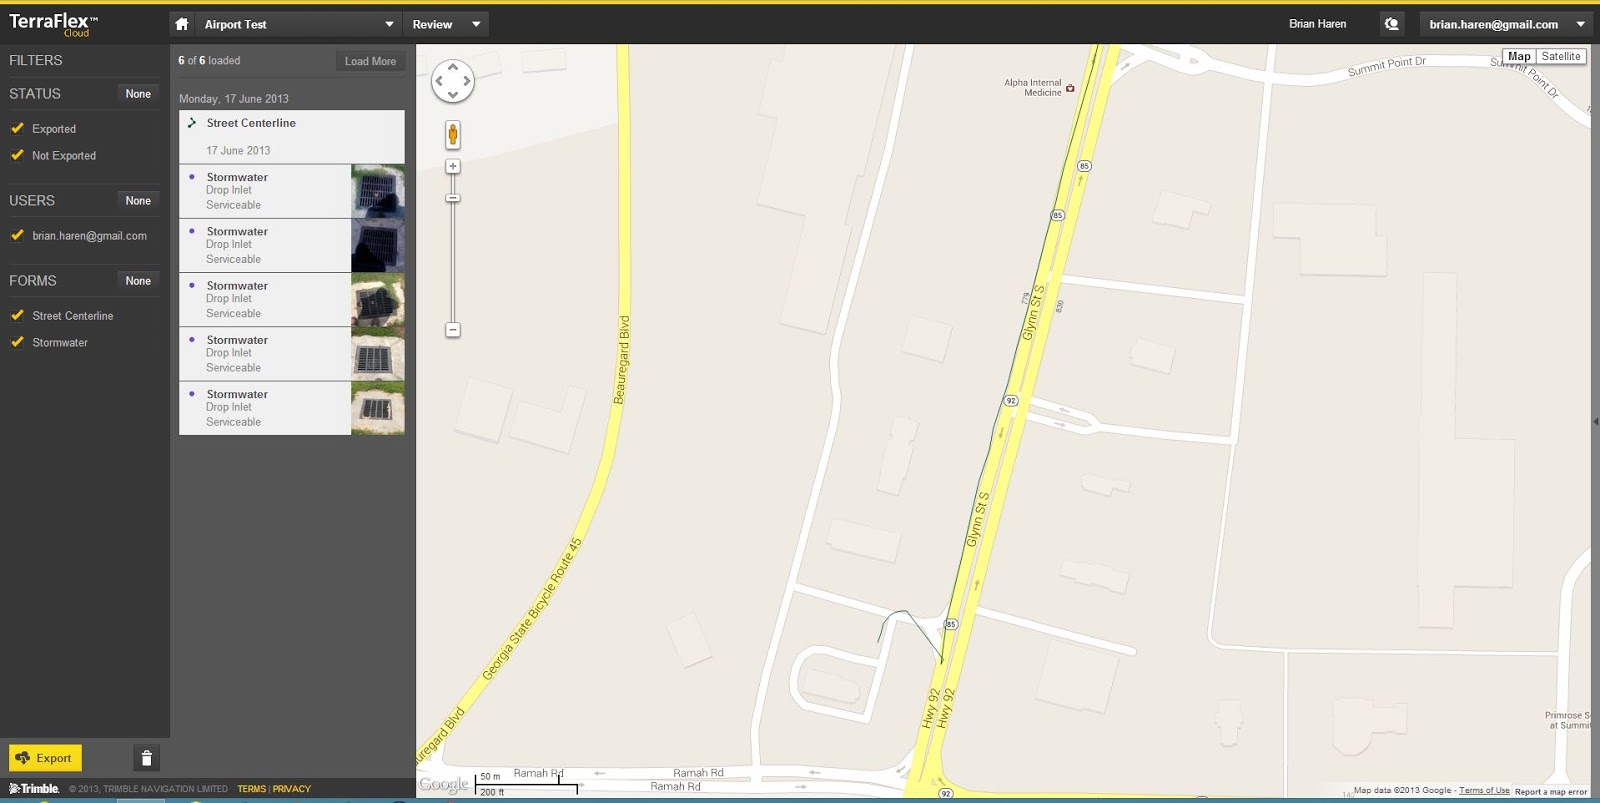
Task: Toggle the Not Exported status filter
Action: pos(17,155)
